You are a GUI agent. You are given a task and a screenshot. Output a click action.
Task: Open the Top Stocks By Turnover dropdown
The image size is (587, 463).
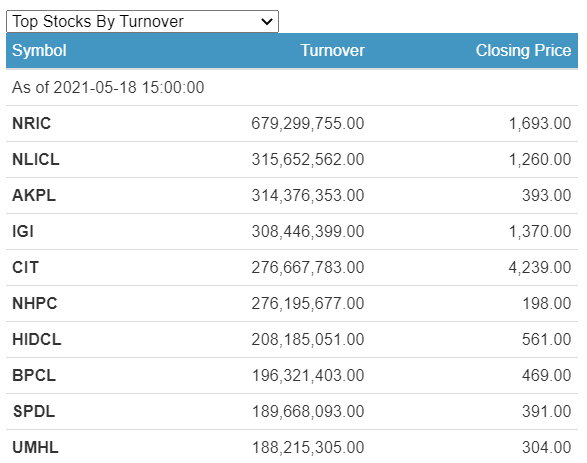tap(142, 21)
